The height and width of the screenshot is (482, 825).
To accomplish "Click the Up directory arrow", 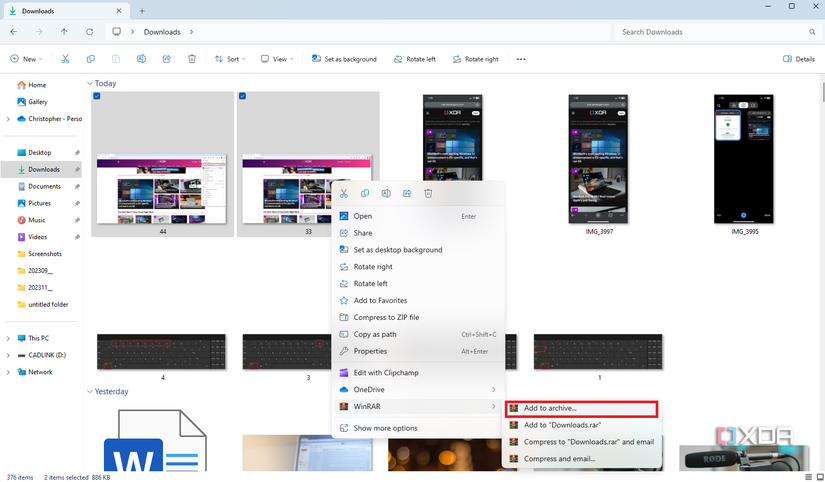I will point(64,32).
